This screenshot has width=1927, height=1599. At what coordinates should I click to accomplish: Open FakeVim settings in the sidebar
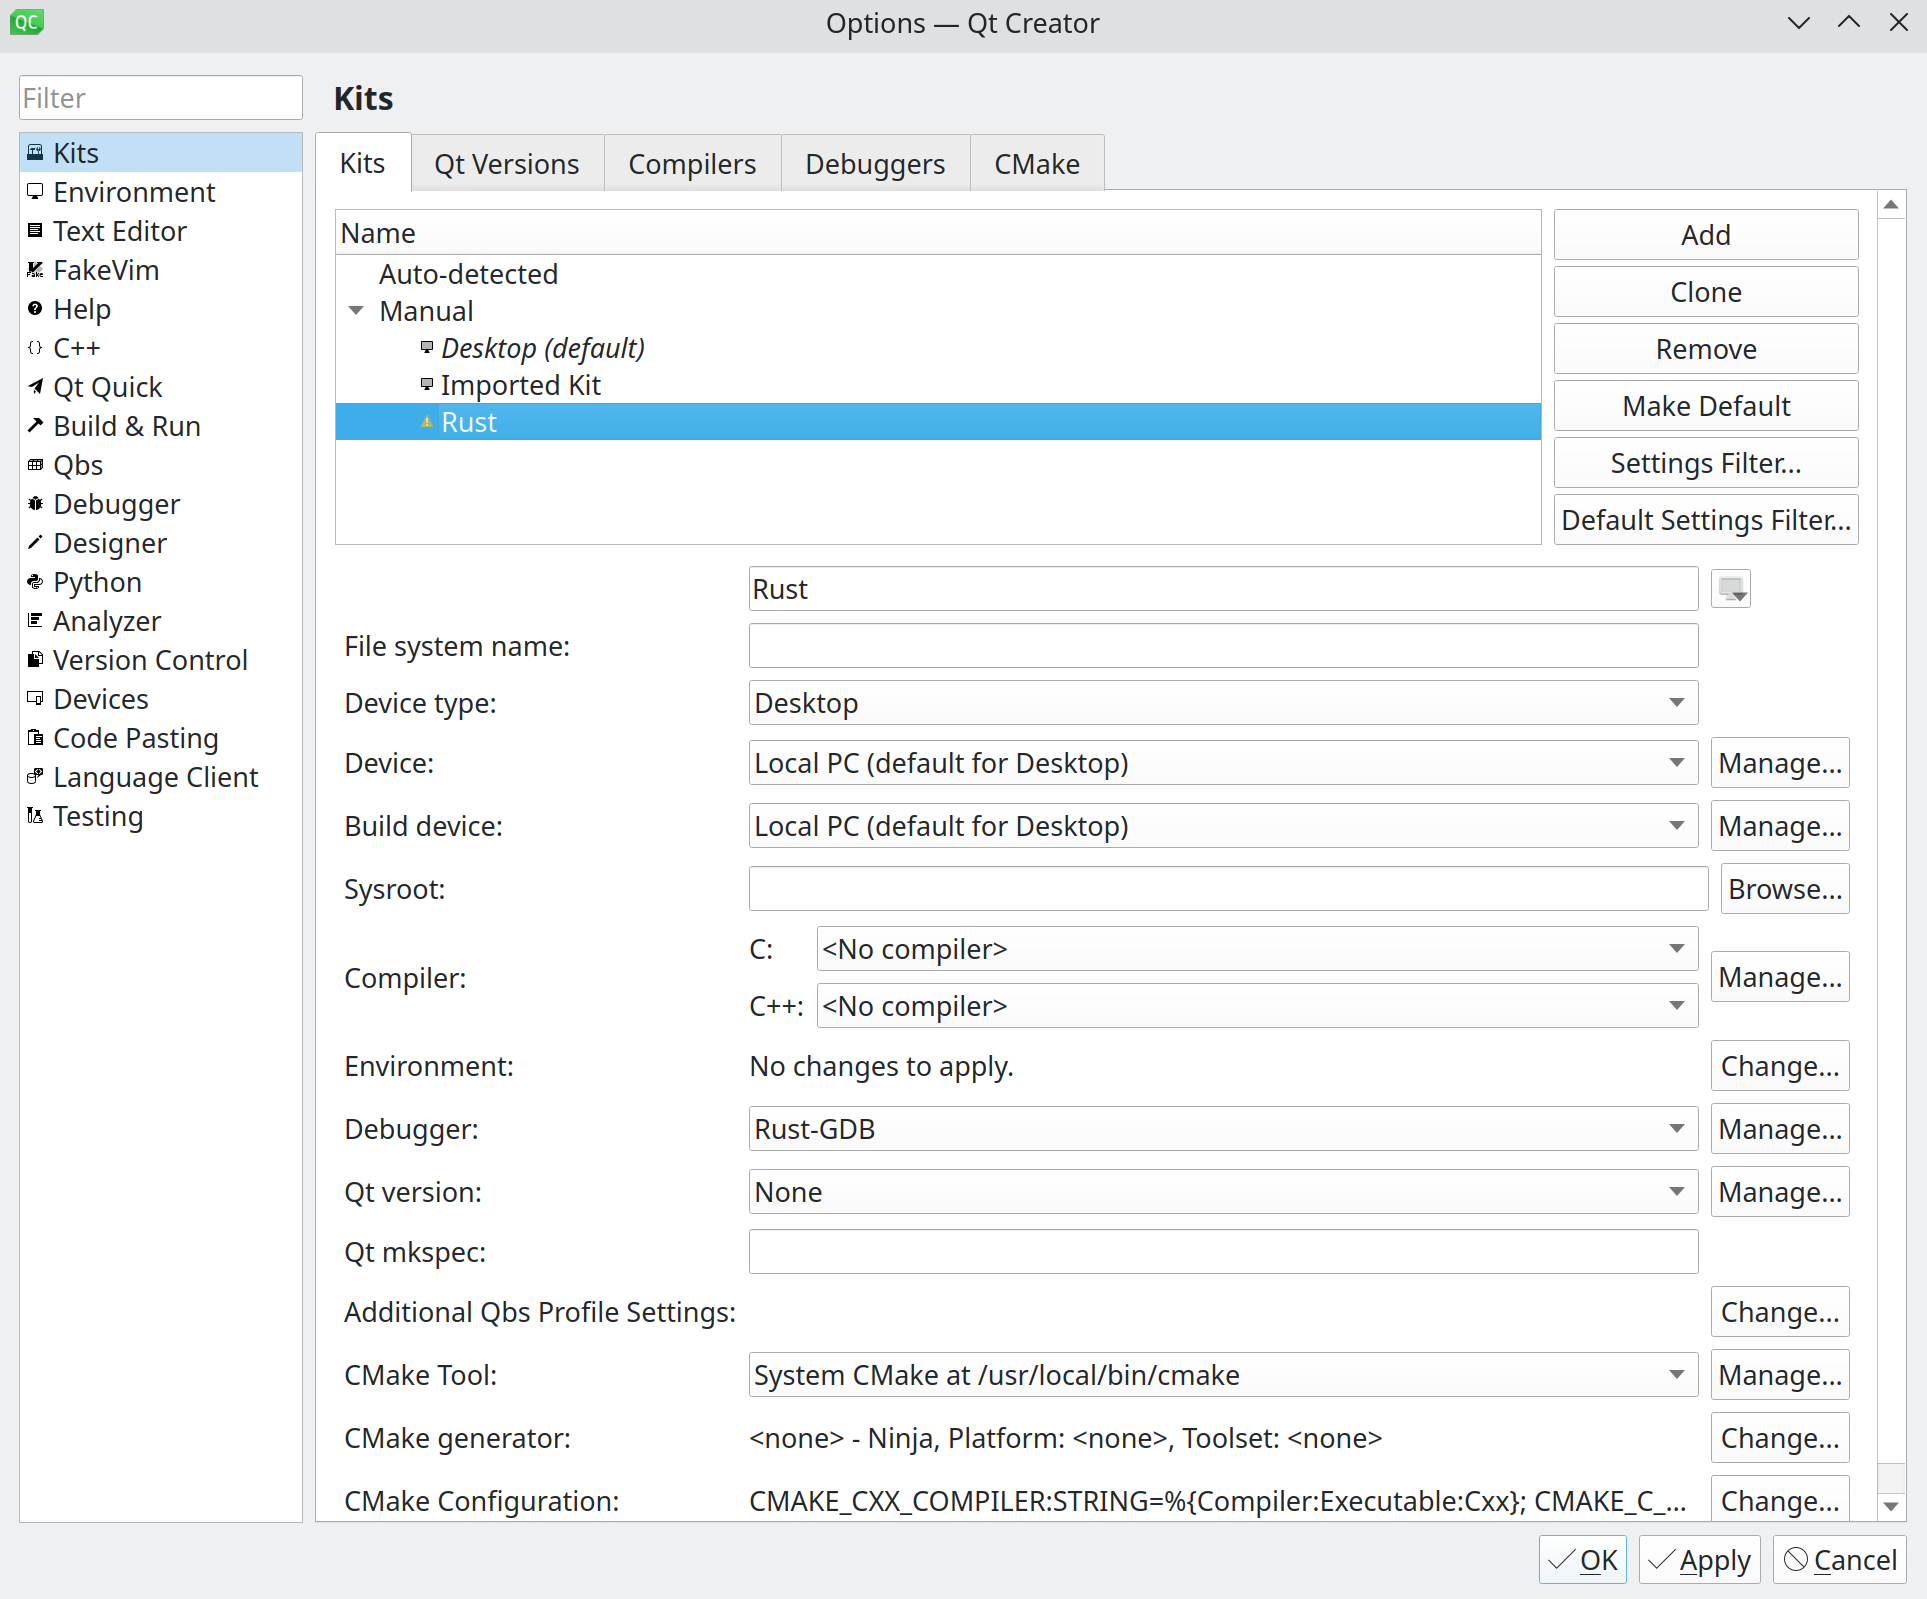pos(105,269)
